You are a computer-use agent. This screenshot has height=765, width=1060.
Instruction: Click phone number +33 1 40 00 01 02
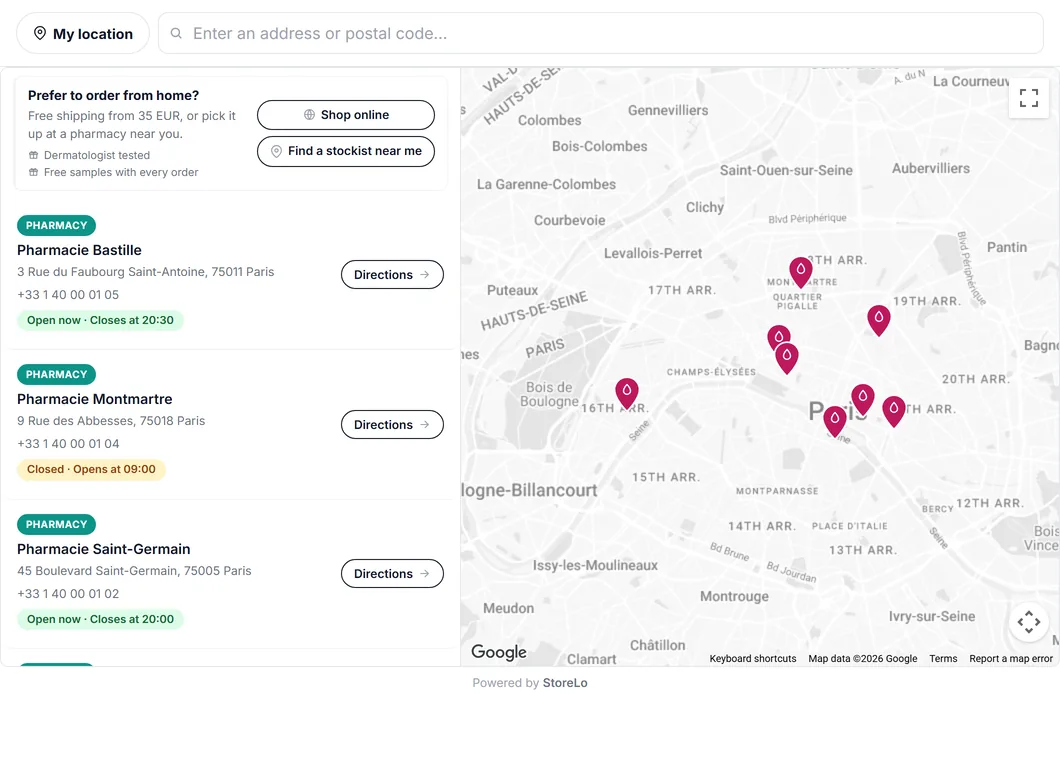tap(68, 594)
